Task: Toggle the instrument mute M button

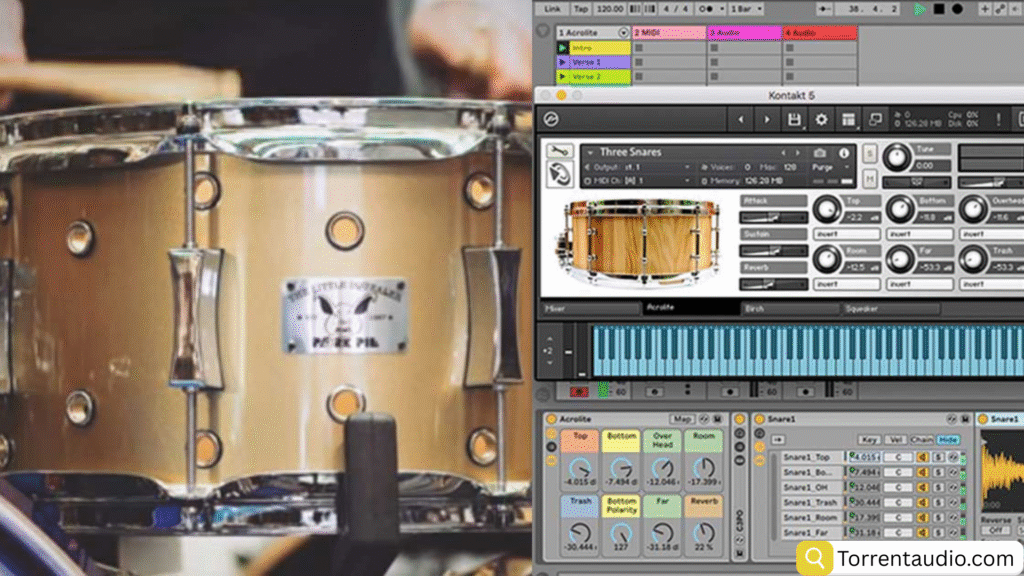Action: point(869,178)
